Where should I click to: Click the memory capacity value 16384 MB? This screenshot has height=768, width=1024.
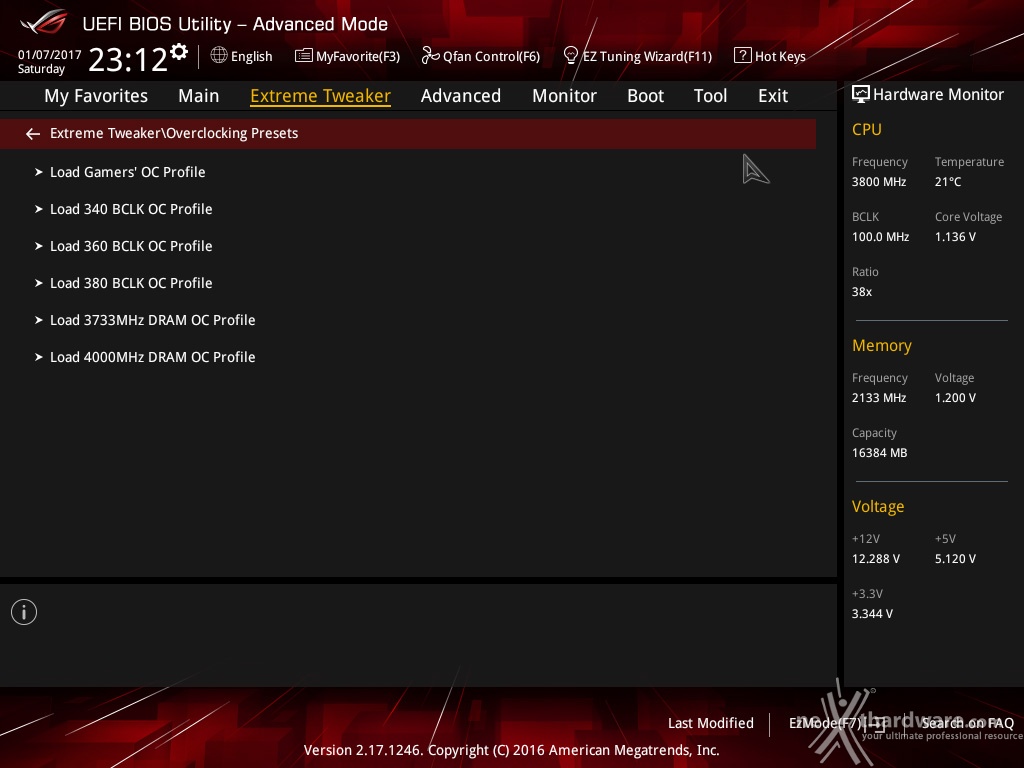[880, 453]
